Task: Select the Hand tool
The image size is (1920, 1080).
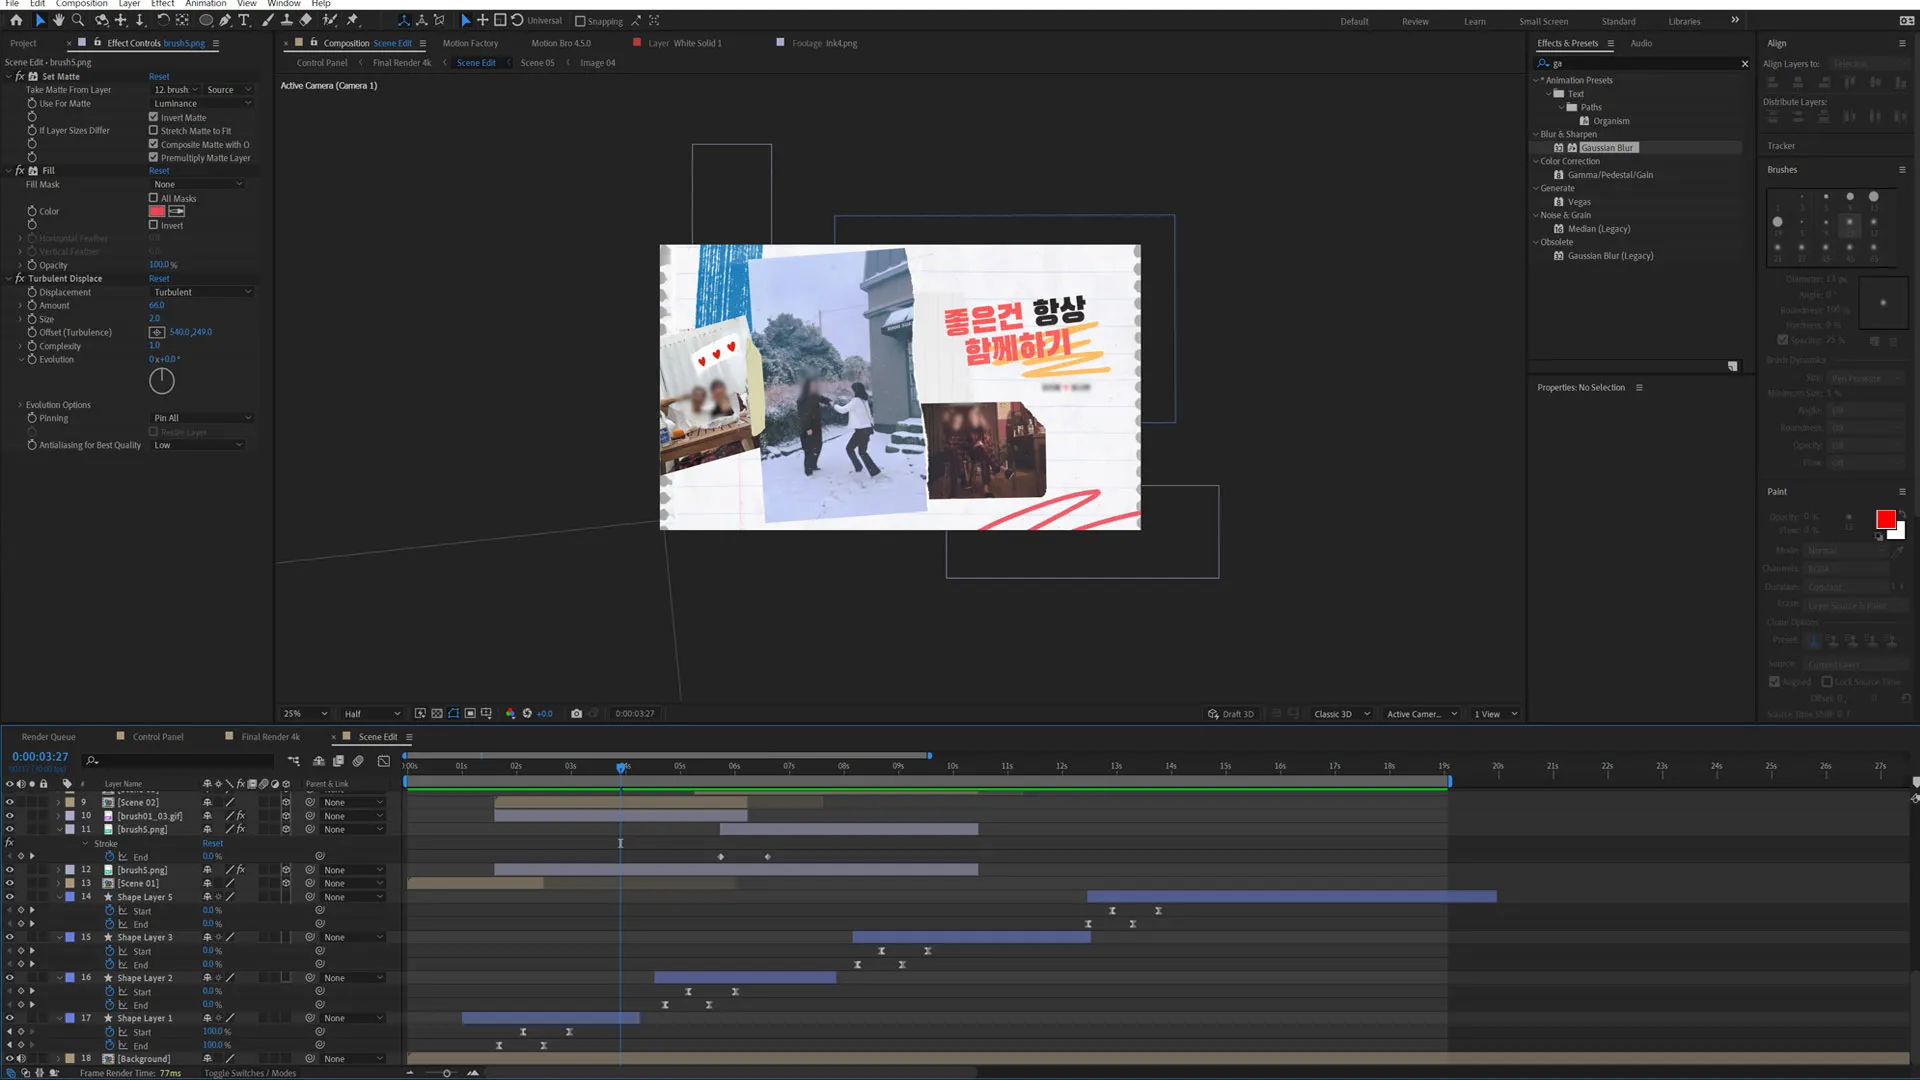Action: pyautogui.click(x=59, y=20)
